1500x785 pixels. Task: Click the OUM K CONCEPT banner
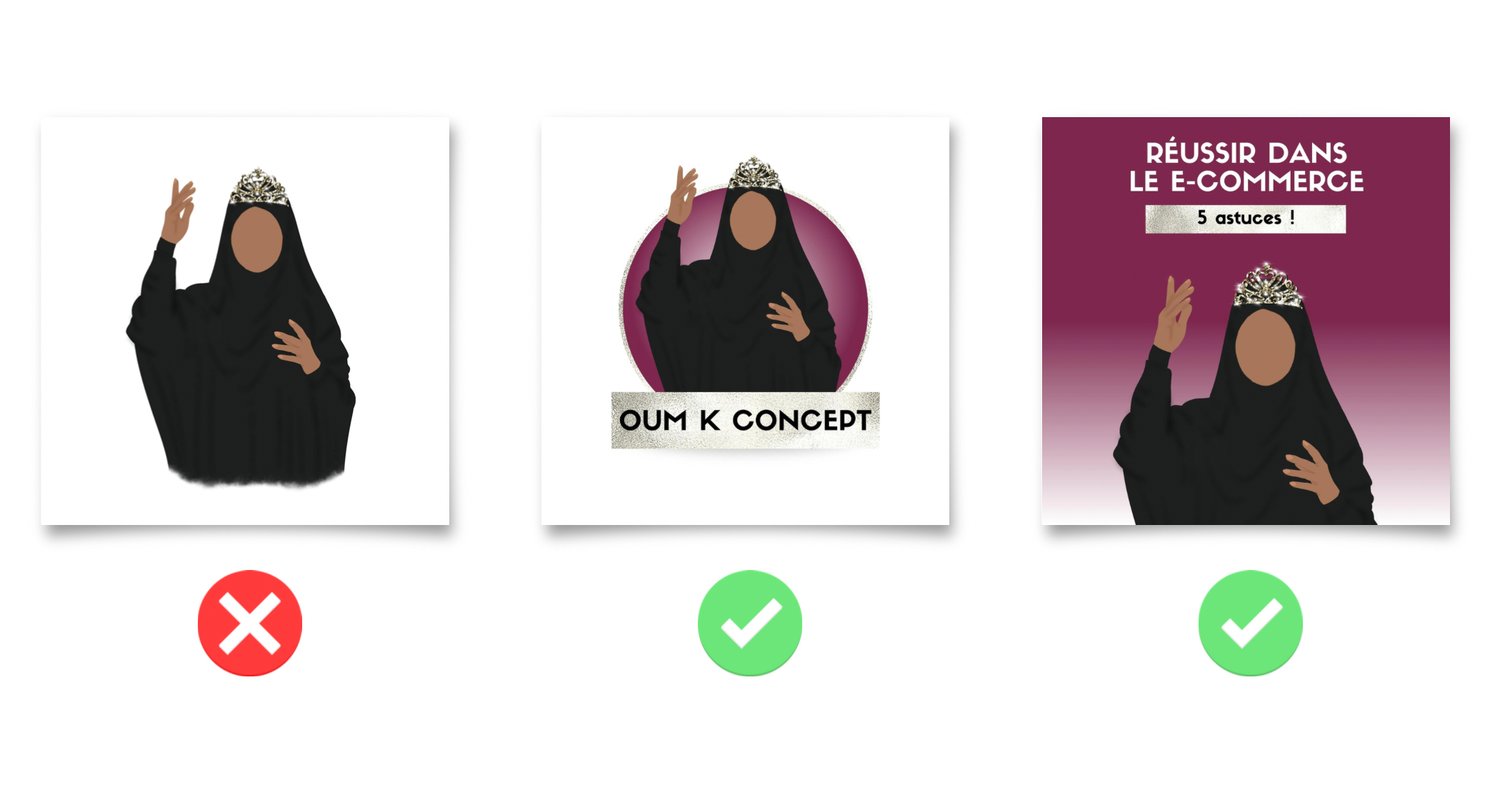tap(745, 420)
